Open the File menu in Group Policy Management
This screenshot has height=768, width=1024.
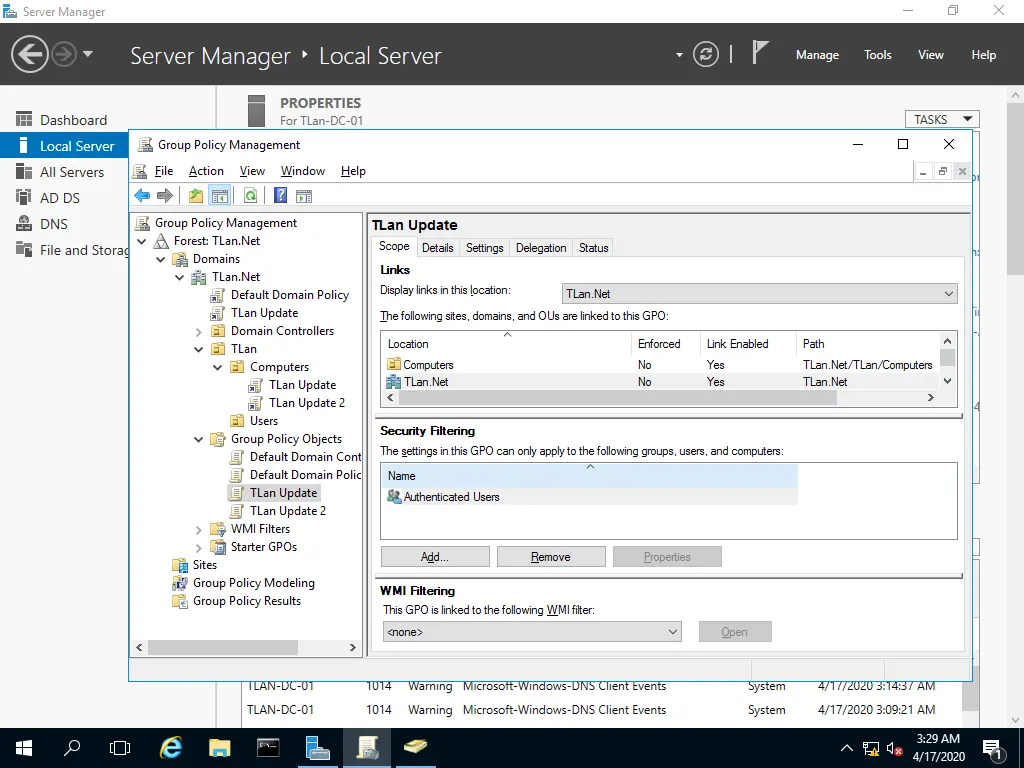(164, 170)
